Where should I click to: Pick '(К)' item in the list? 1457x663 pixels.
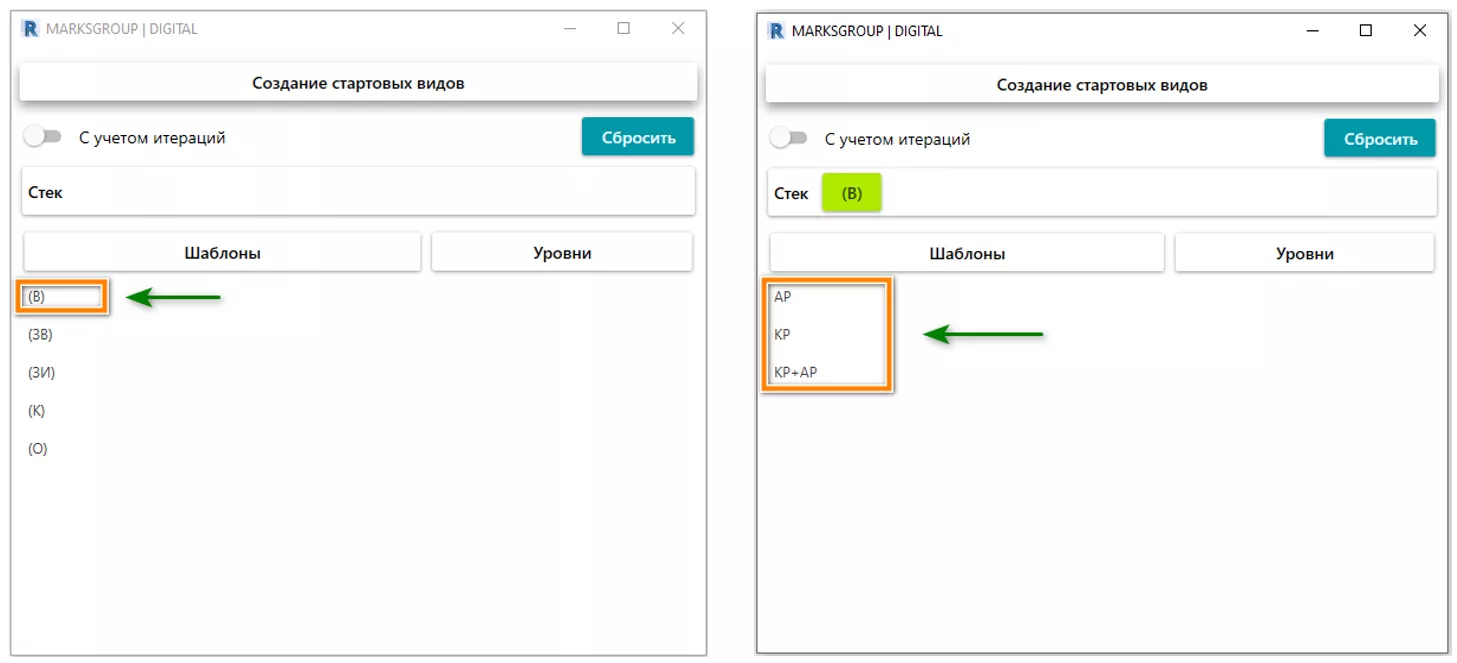(37, 411)
